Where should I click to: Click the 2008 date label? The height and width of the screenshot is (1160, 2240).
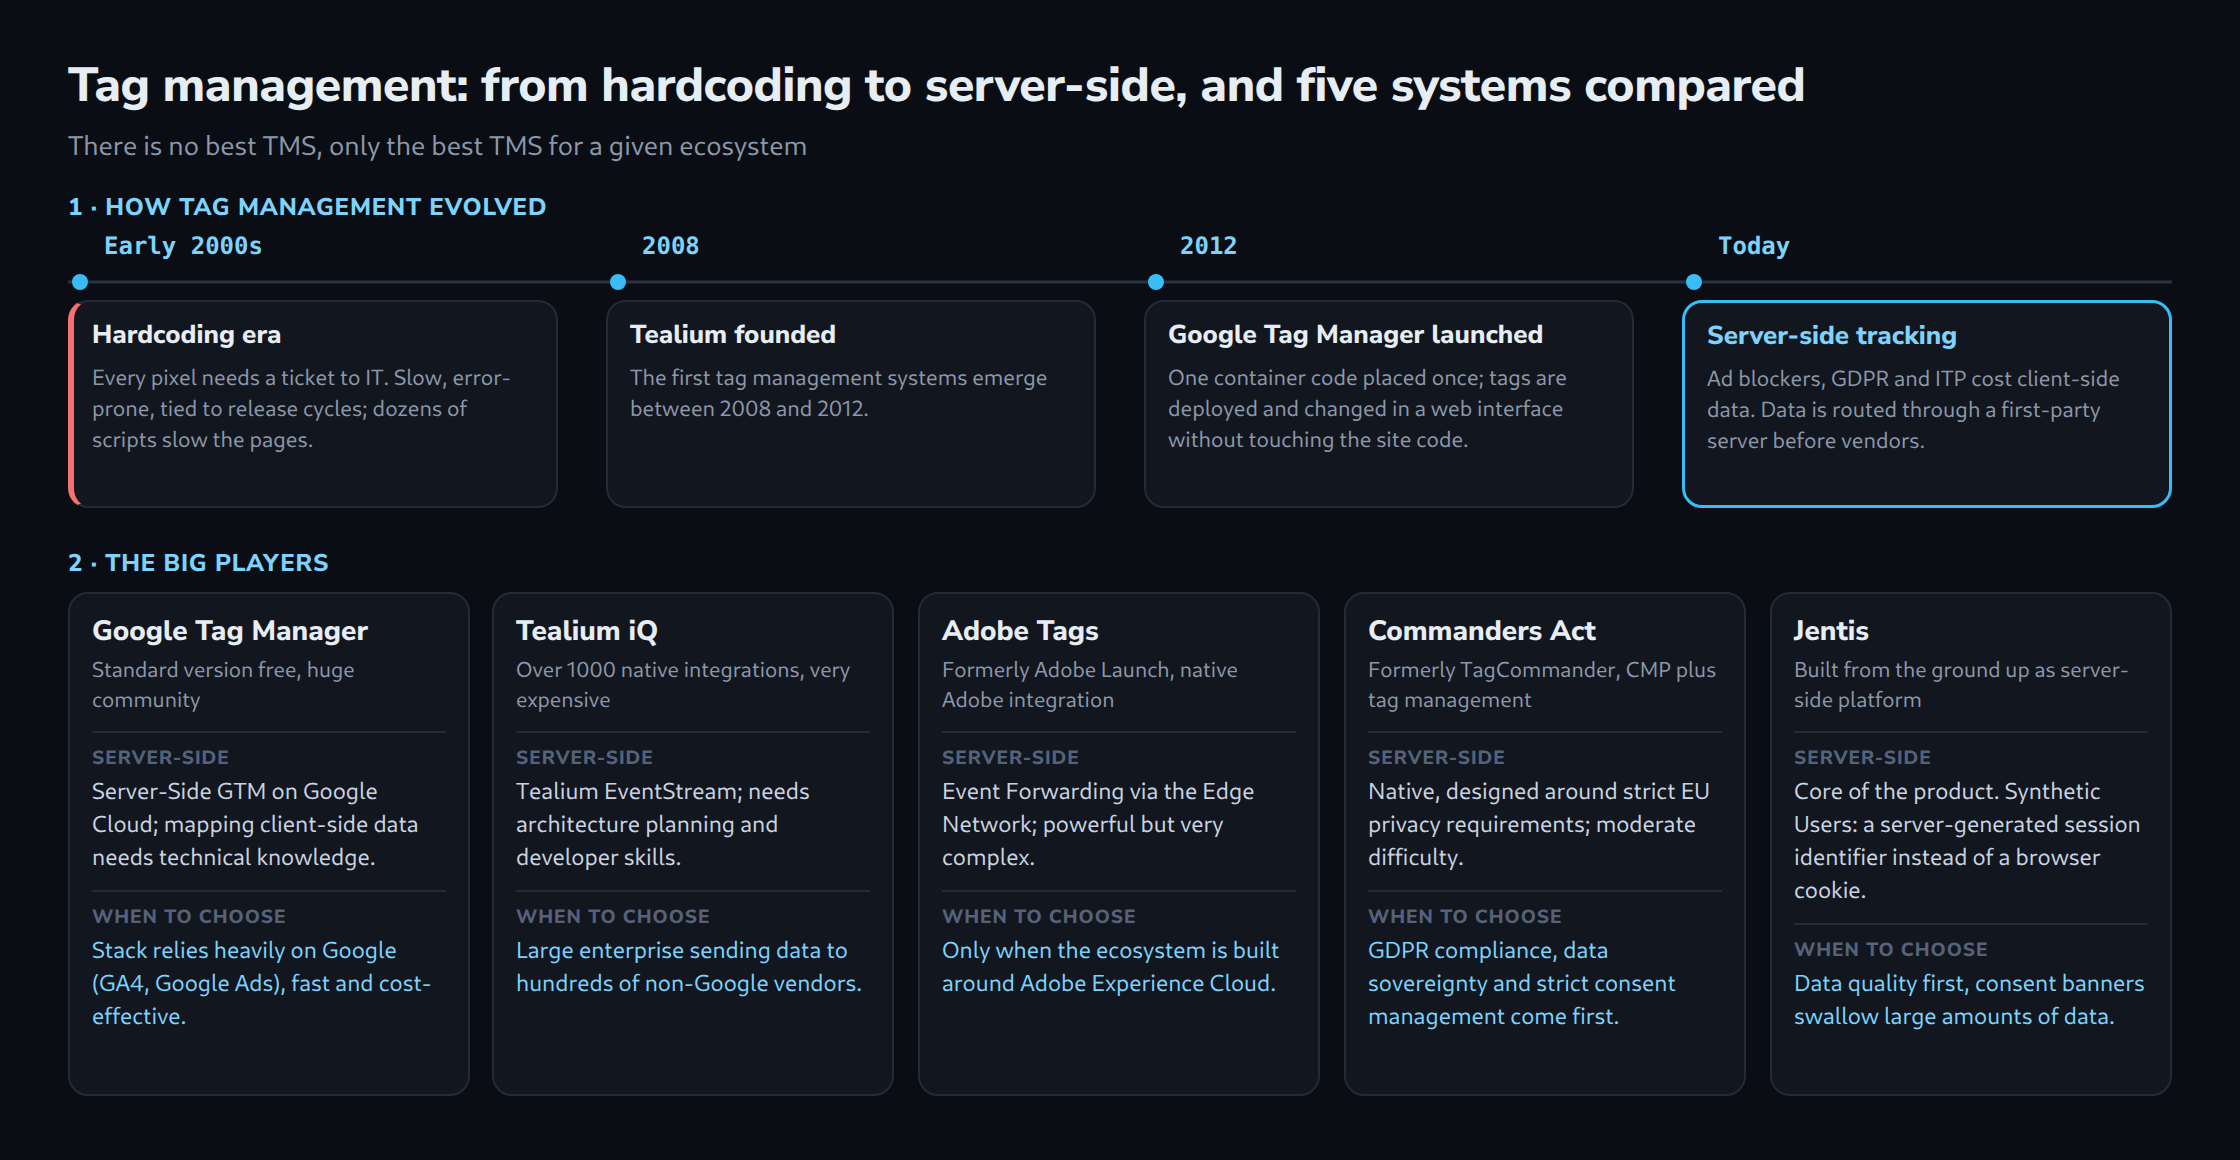pos(670,246)
